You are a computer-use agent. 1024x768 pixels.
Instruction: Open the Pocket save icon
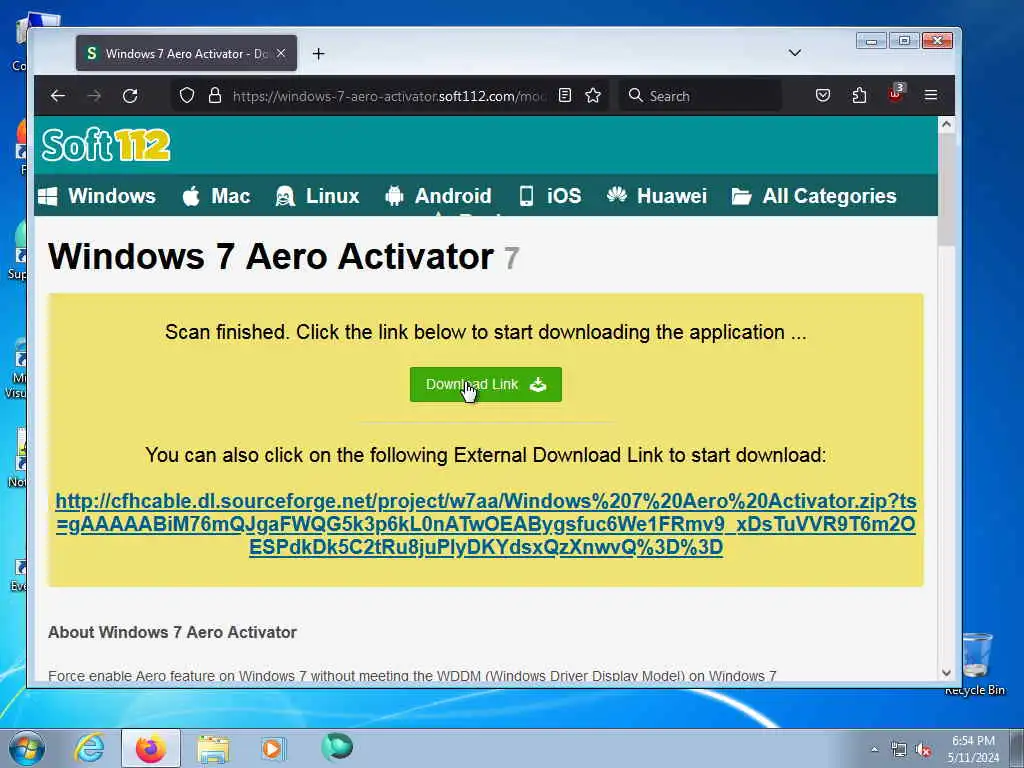pyautogui.click(x=823, y=96)
